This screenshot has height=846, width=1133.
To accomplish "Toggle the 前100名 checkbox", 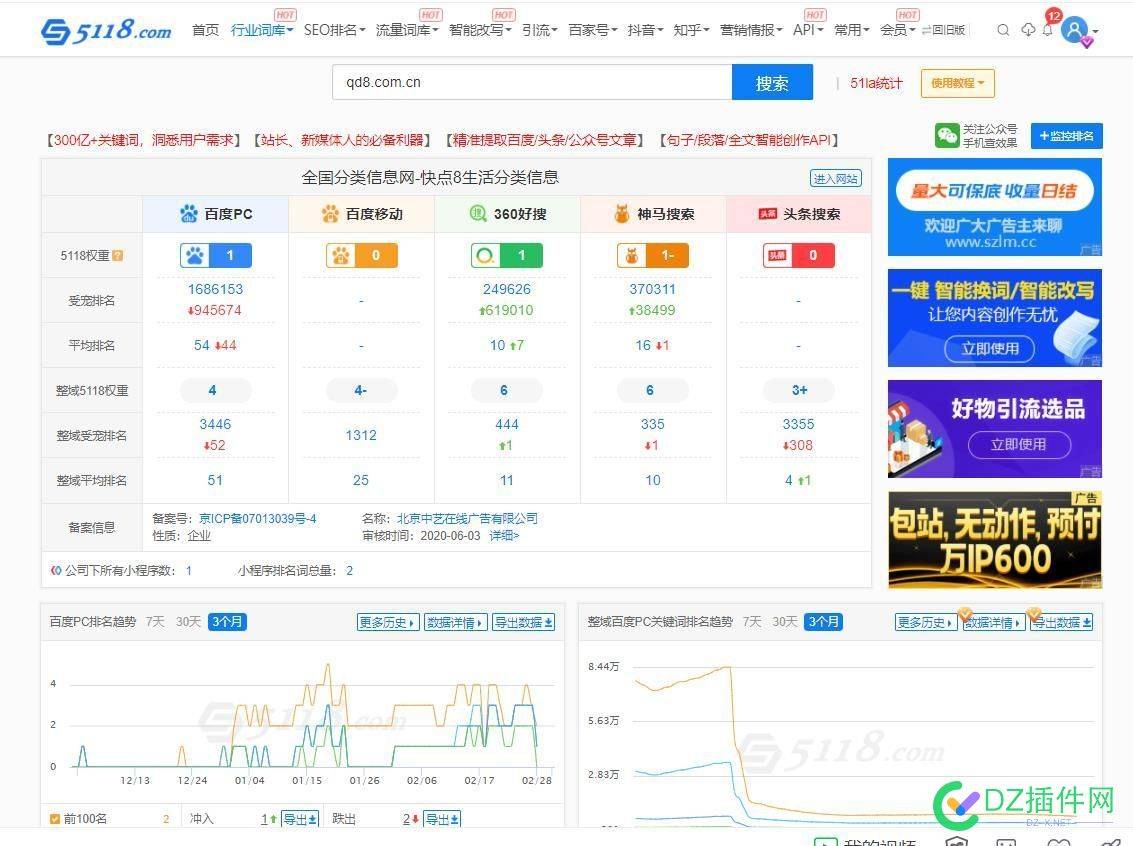I will (55, 819).
